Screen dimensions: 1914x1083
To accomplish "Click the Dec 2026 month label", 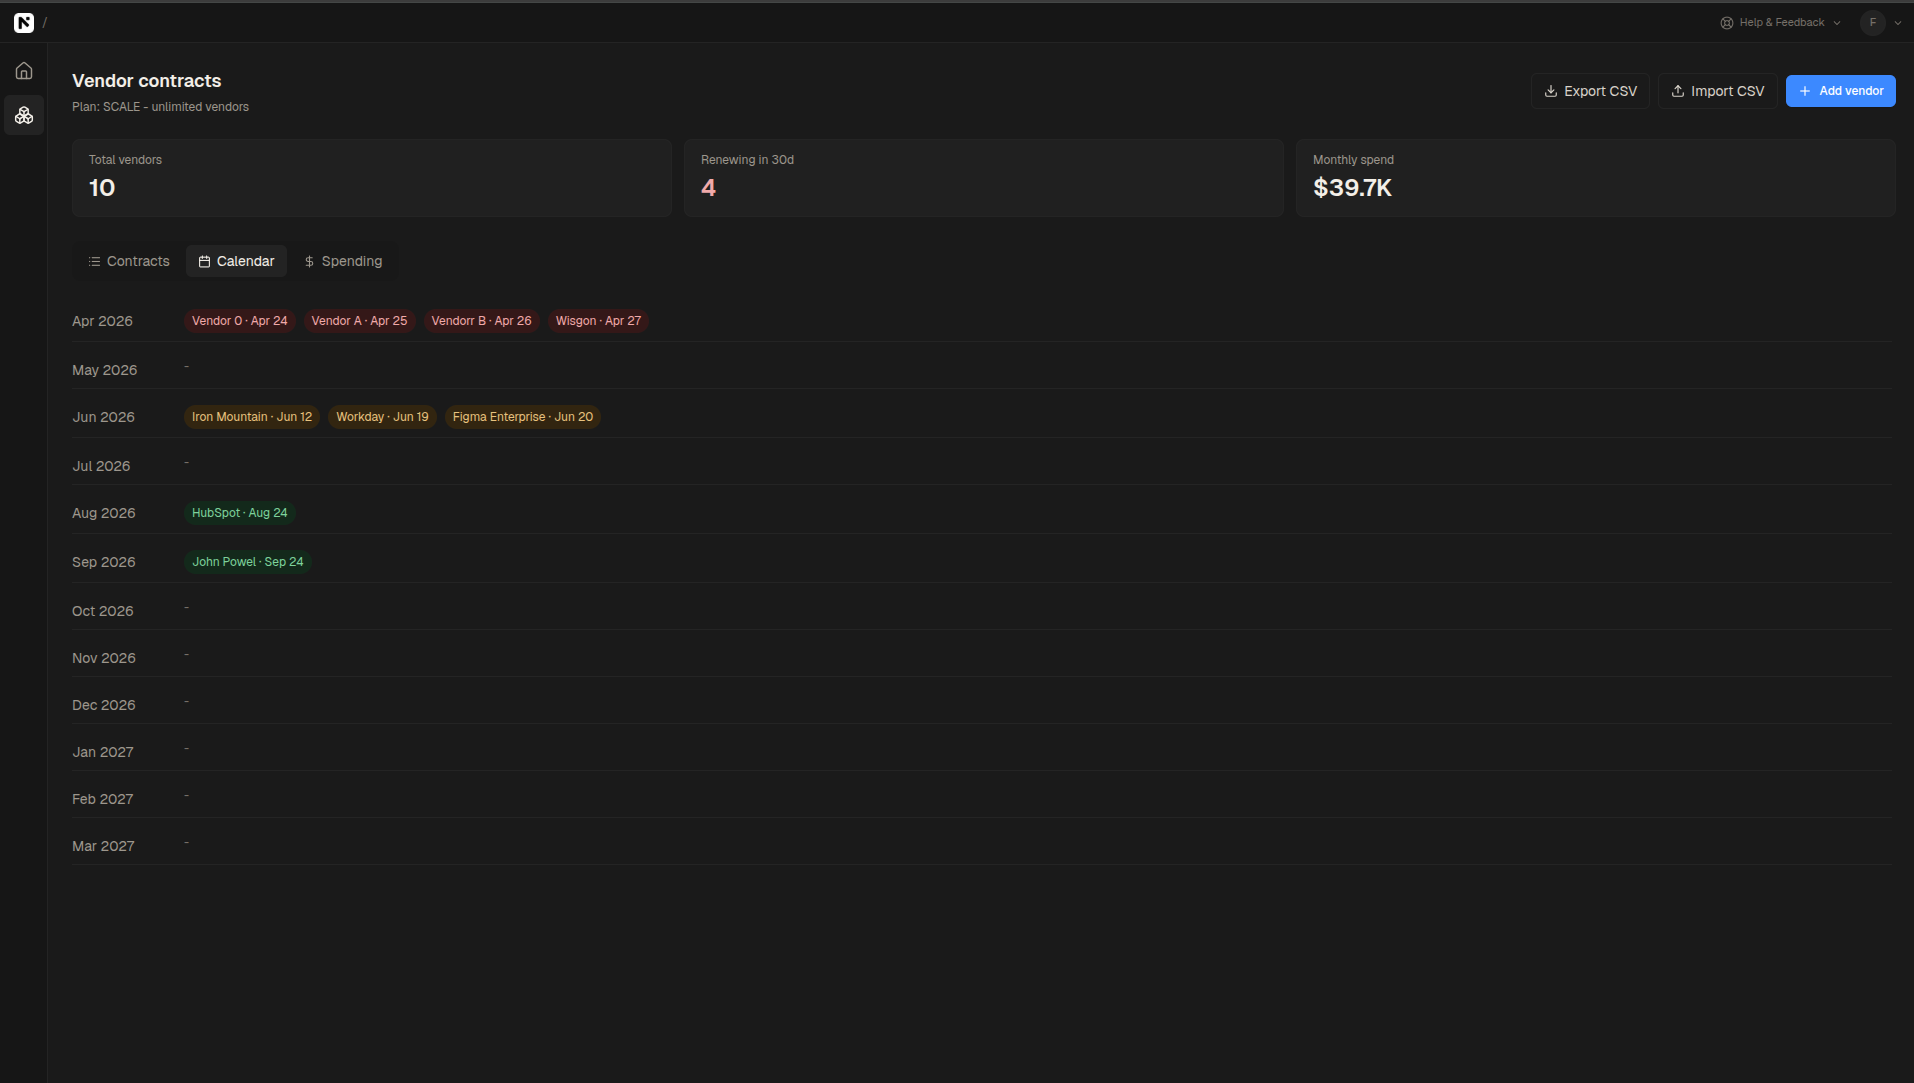I will (104, 705).
